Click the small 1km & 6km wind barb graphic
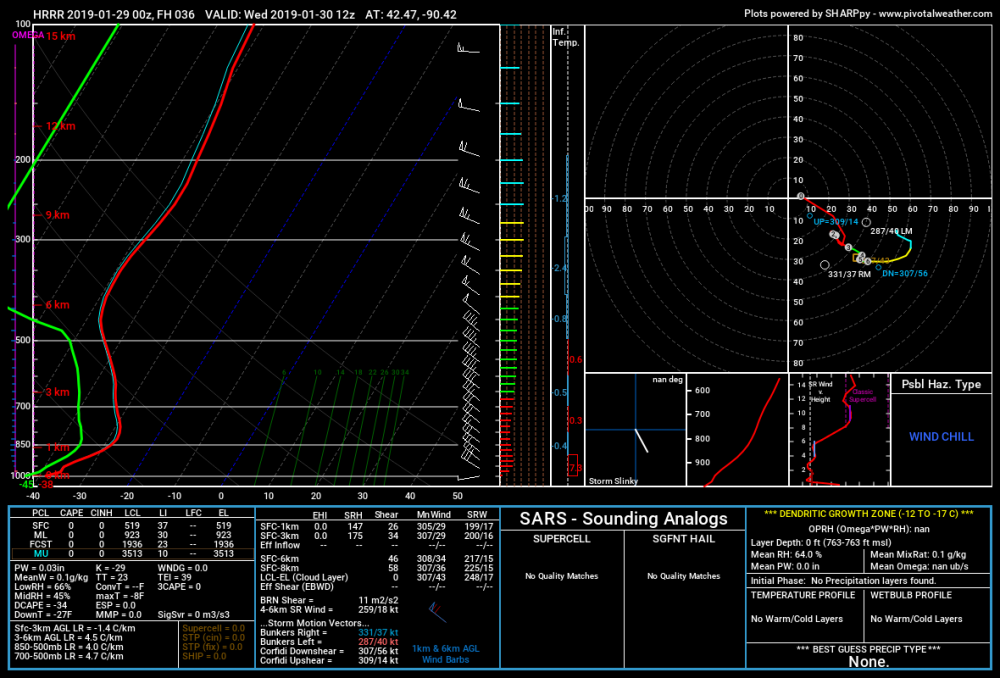The image size is (1000, 678). pyautogui.click(x=437, y=612)
